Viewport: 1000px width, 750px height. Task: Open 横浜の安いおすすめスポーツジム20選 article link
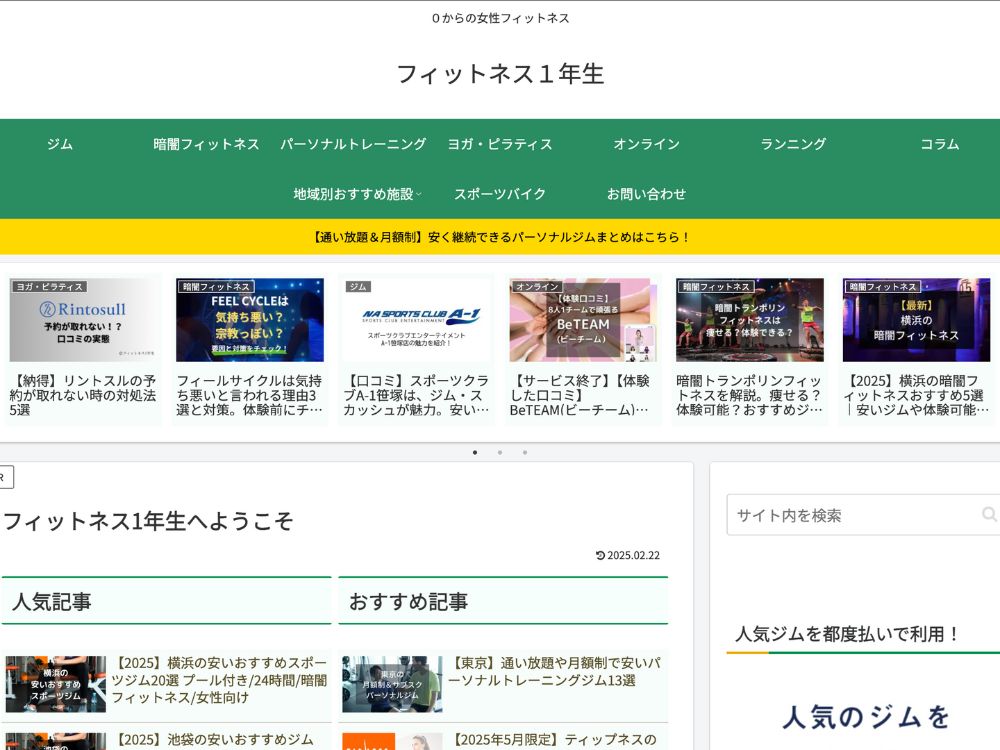[x=219, y=680]
